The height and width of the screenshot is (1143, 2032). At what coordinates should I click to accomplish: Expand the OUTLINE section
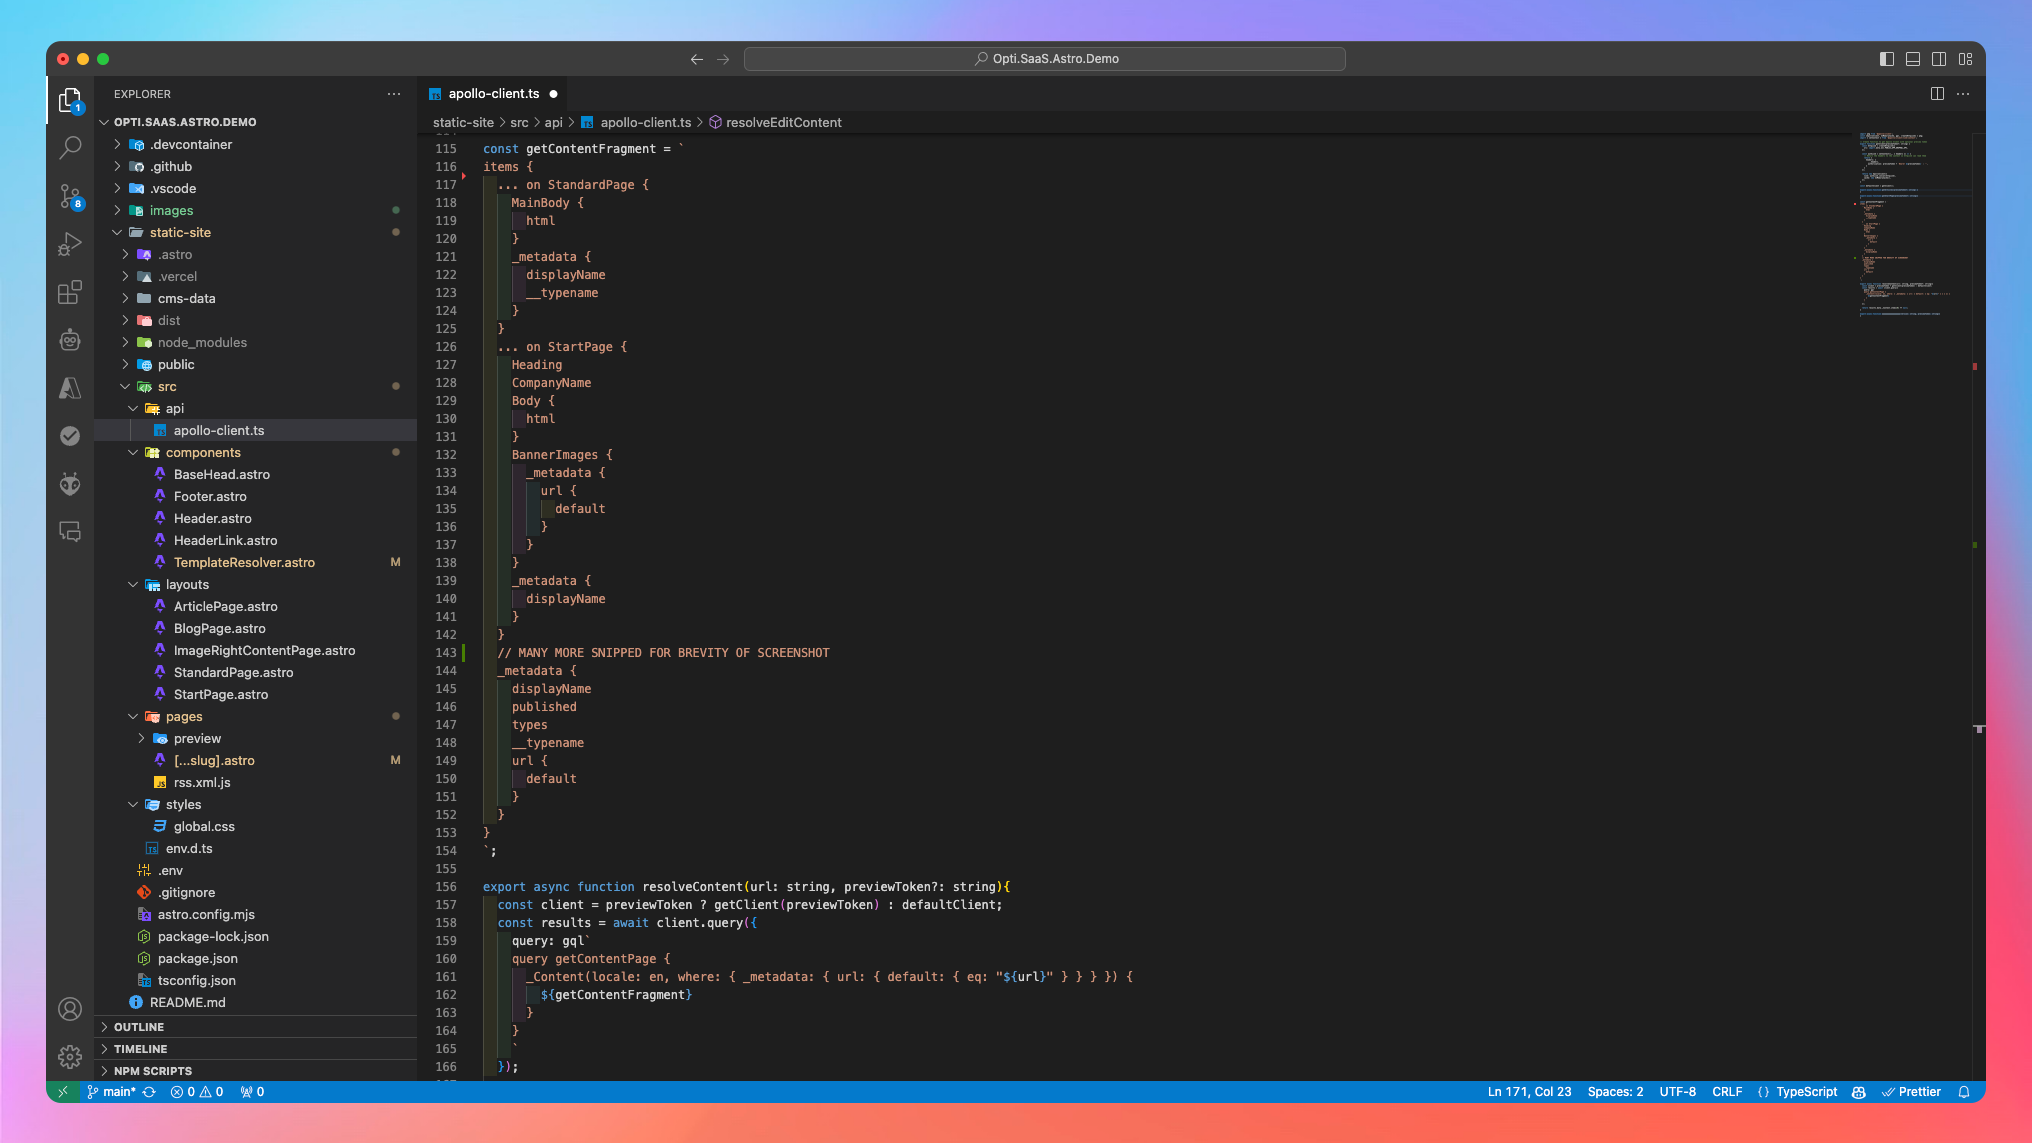(139, 1027)
